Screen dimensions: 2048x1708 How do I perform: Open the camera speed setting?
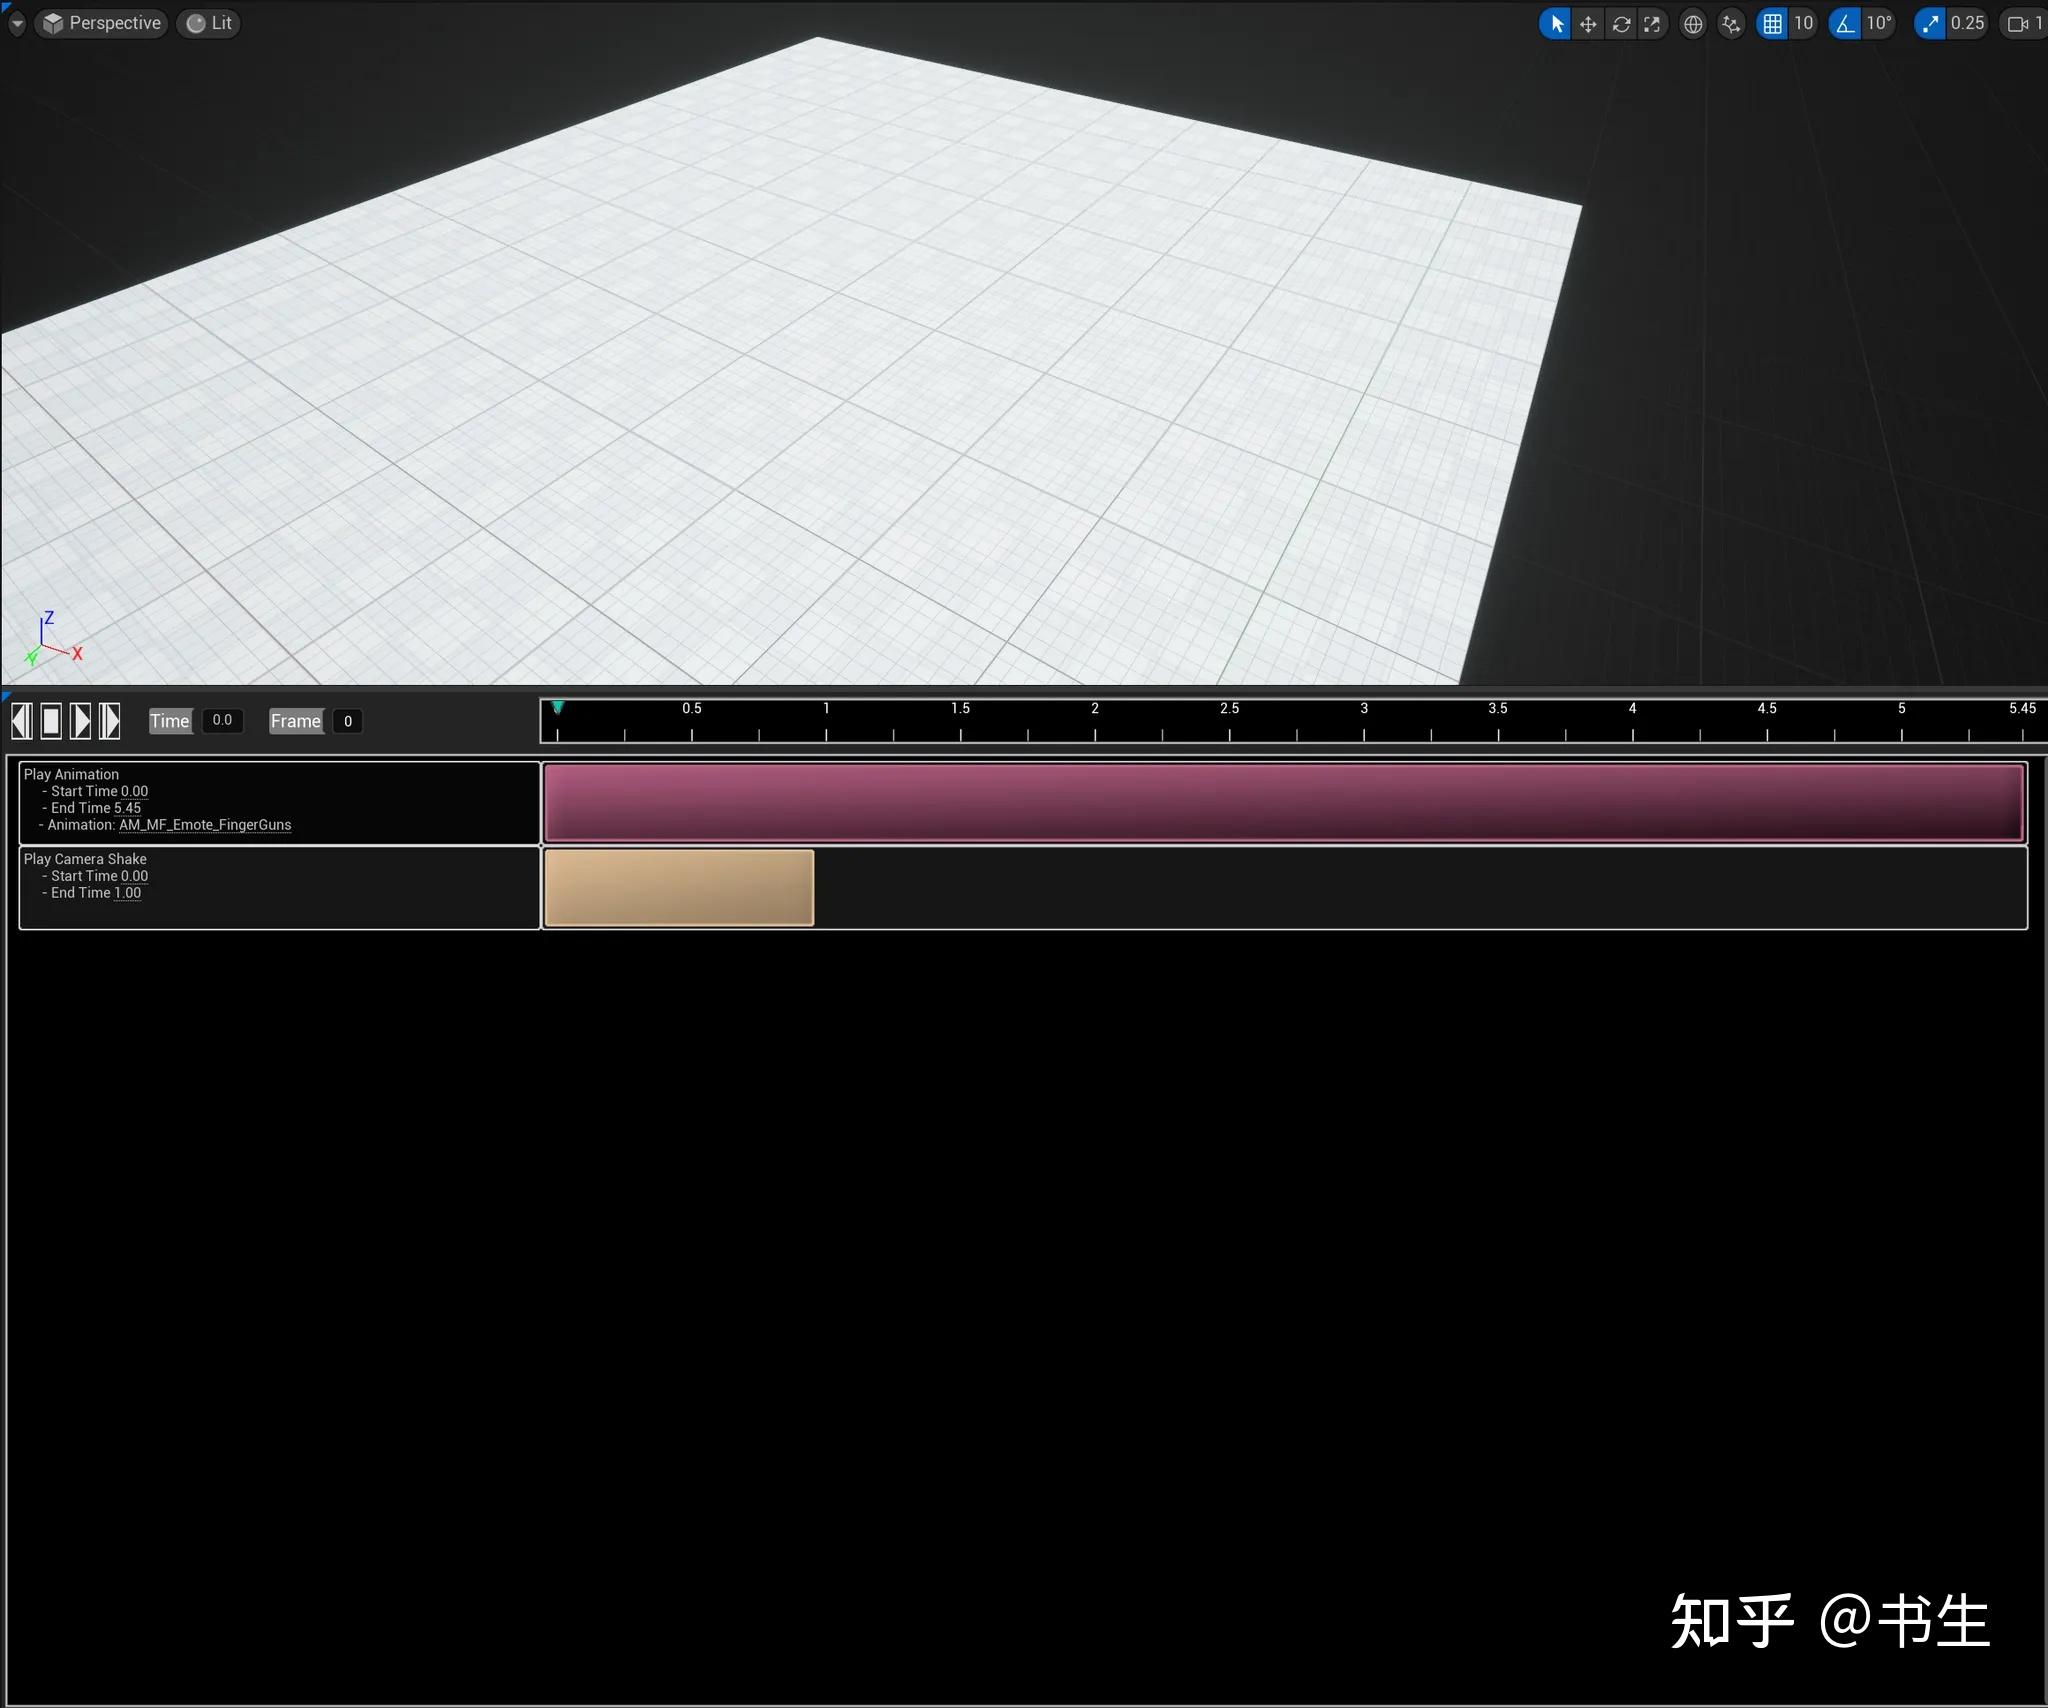pyautogui.click(x=2024, y=23)
